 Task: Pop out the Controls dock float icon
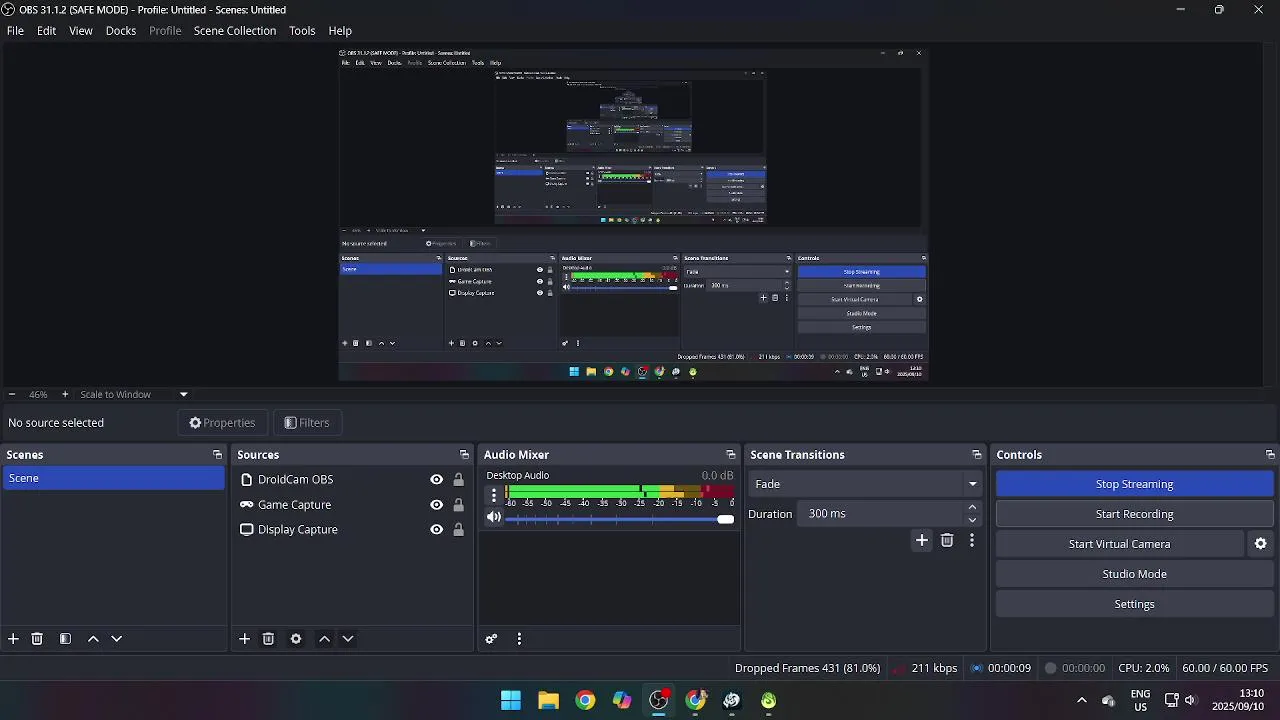click(x=1270, y=455)
